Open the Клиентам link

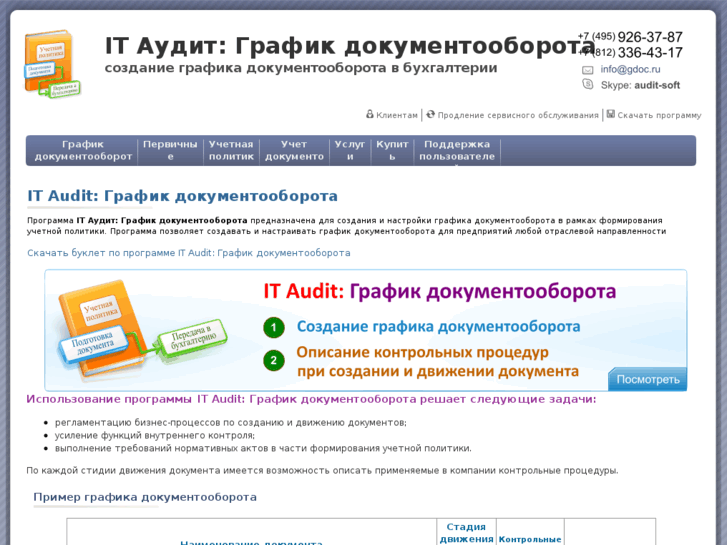click(x=397, y=115)
